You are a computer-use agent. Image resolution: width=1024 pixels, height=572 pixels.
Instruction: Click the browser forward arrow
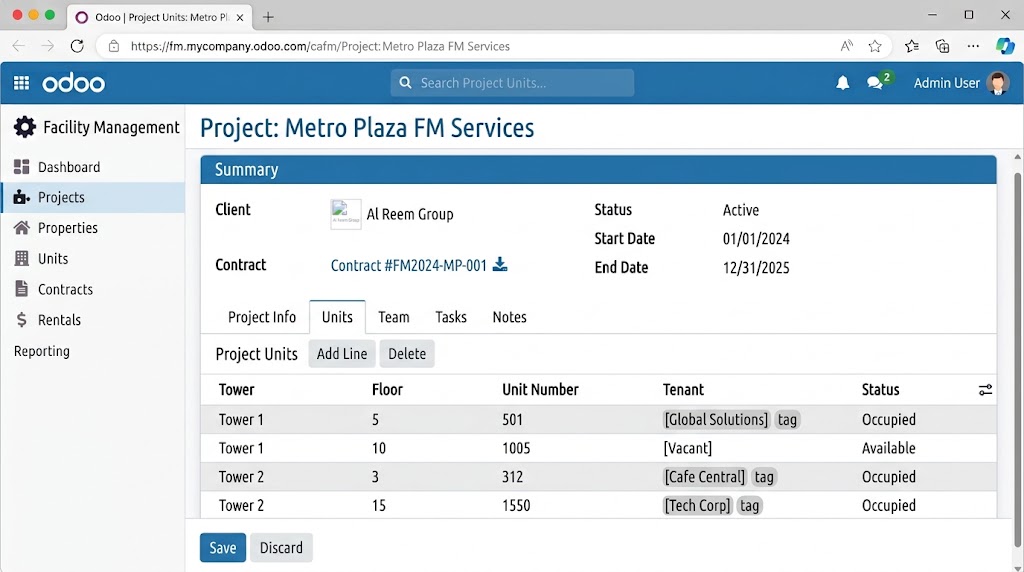[48, 46]
